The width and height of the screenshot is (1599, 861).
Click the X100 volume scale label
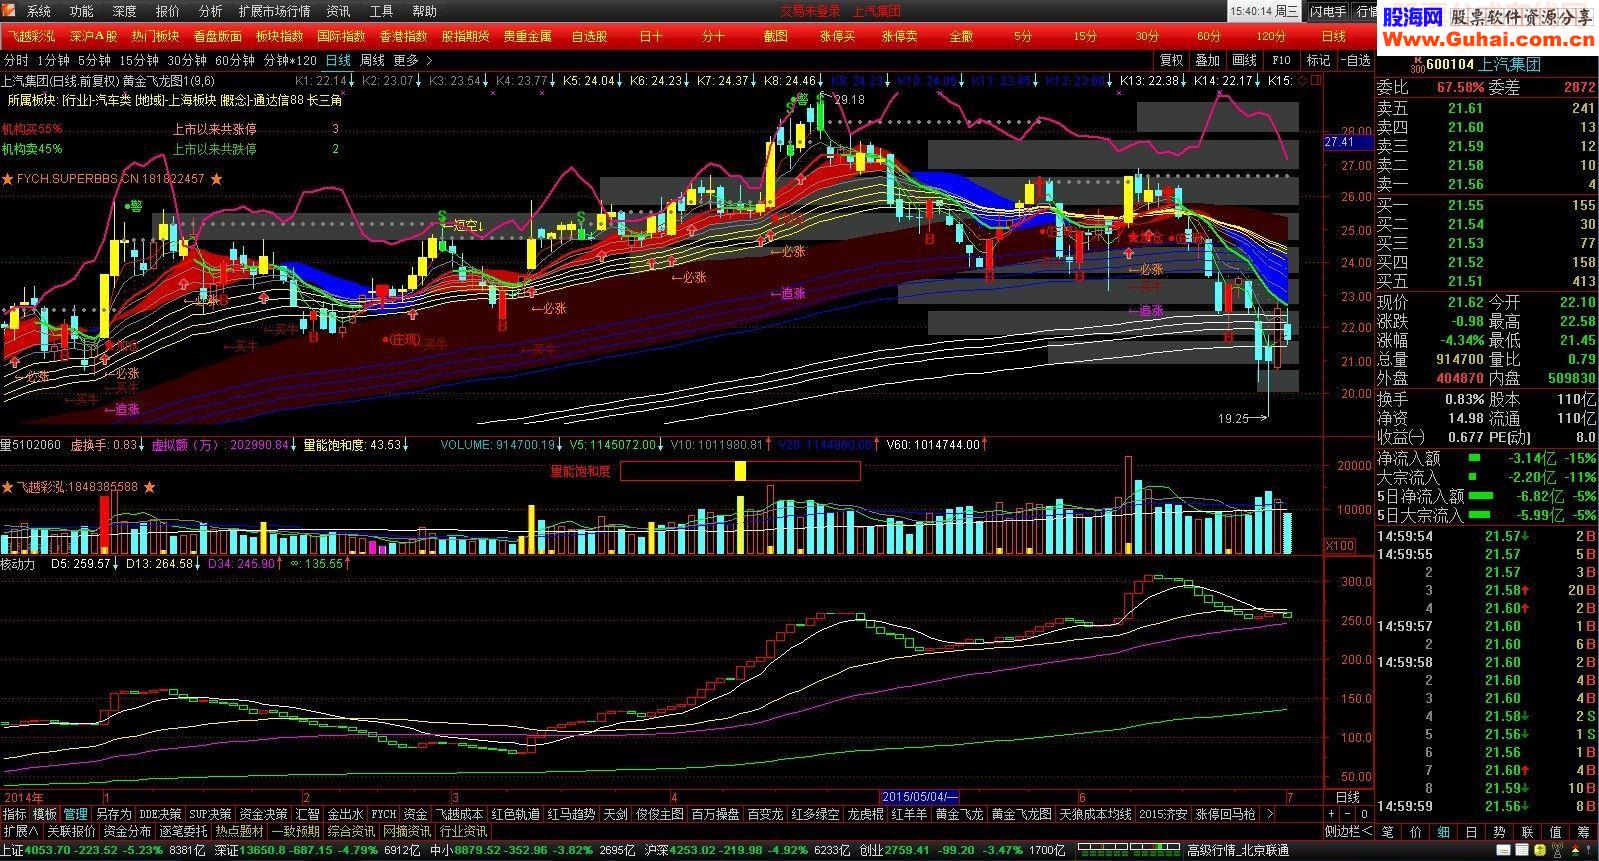[x=1339, y=546]
